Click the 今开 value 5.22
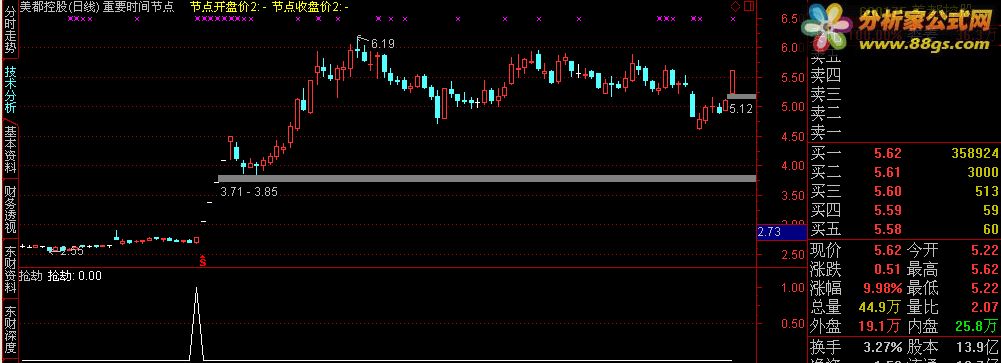 pos(984,249)
